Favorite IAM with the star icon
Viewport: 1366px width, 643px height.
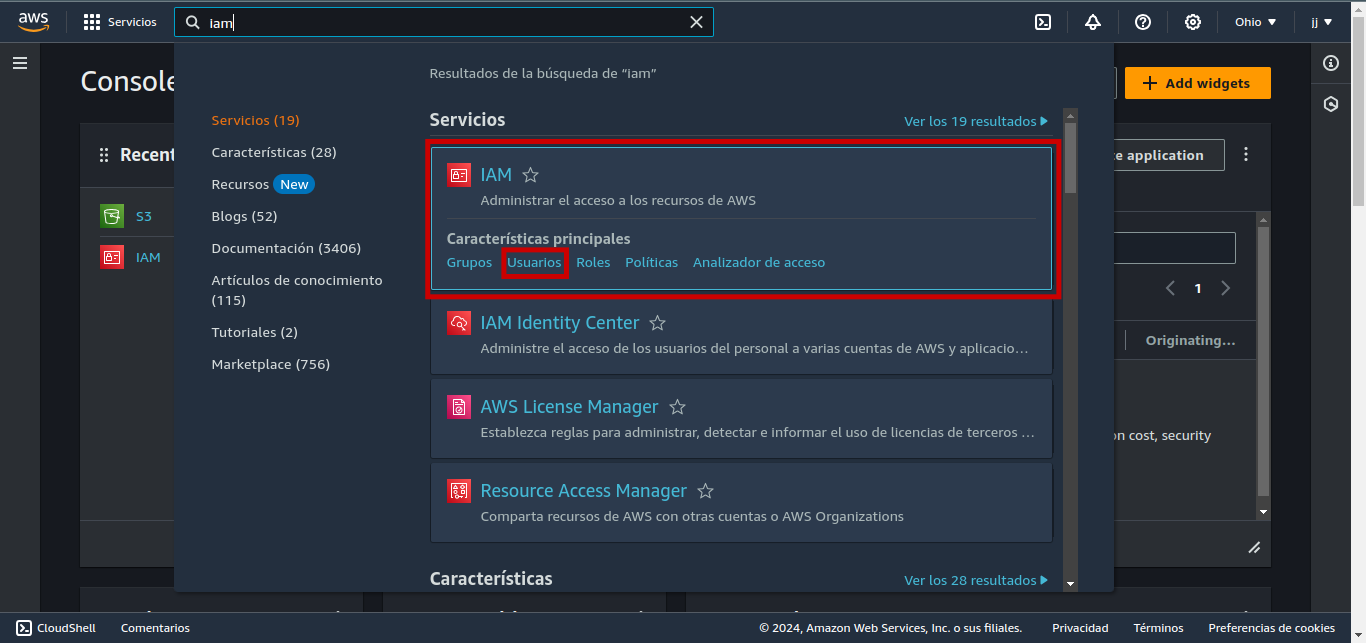click(x=531, y=175)
